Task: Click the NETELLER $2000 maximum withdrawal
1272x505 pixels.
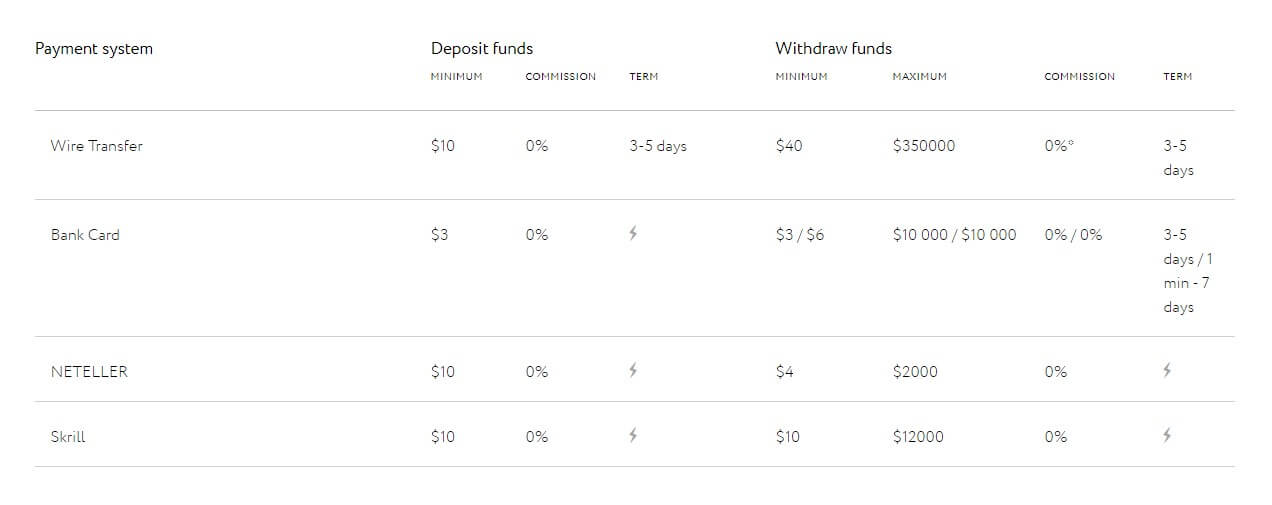Action: pos(915,372)
